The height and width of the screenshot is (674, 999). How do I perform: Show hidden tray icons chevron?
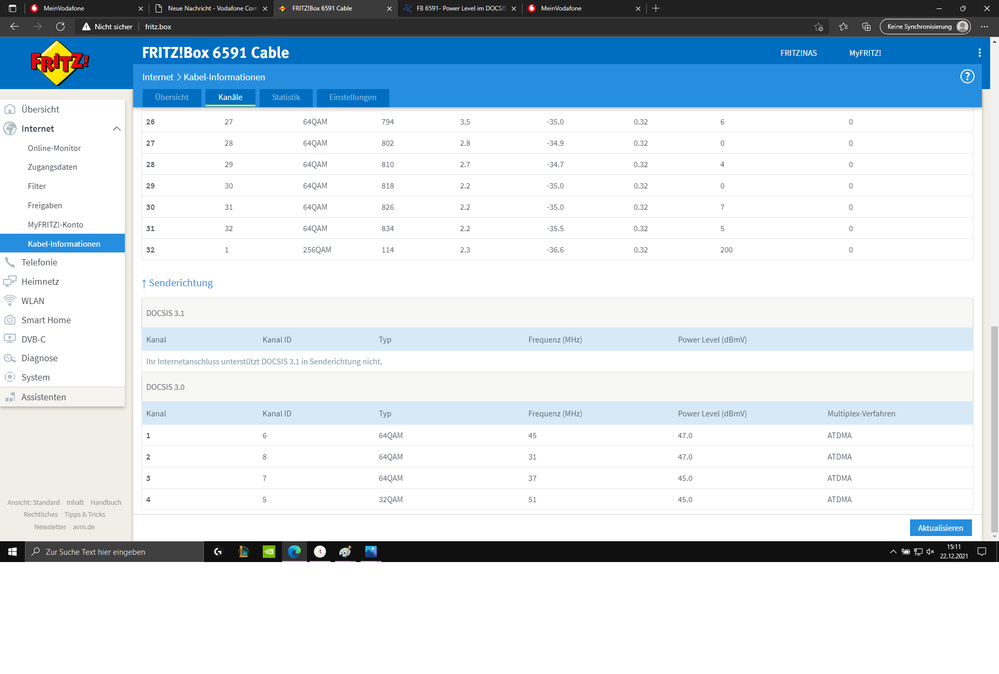click(893, 552)
